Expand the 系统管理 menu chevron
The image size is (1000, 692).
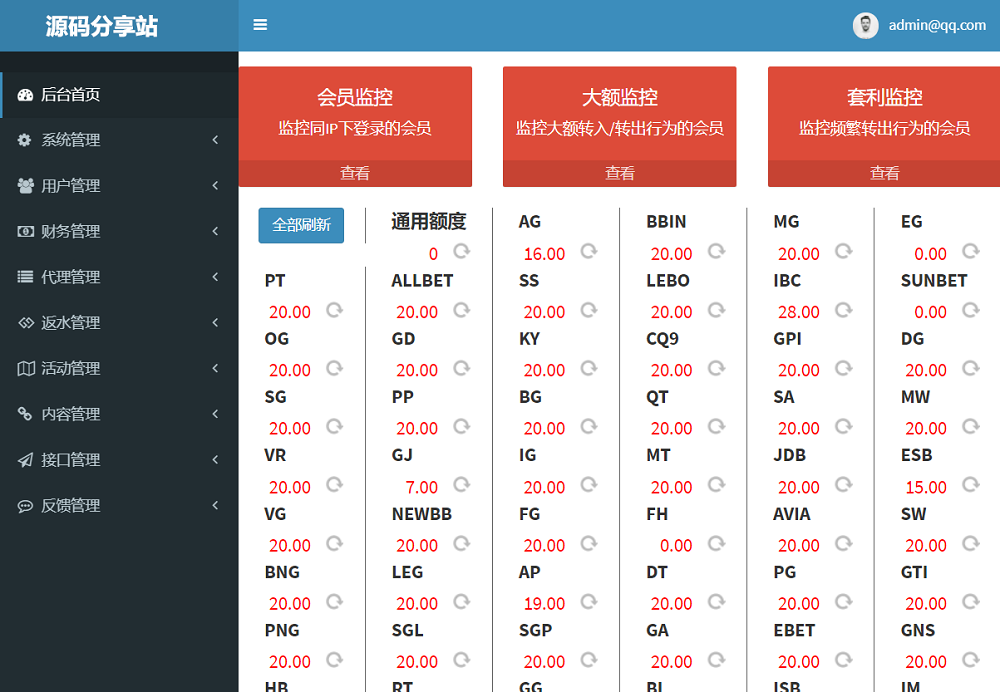[x=215, y=140]
